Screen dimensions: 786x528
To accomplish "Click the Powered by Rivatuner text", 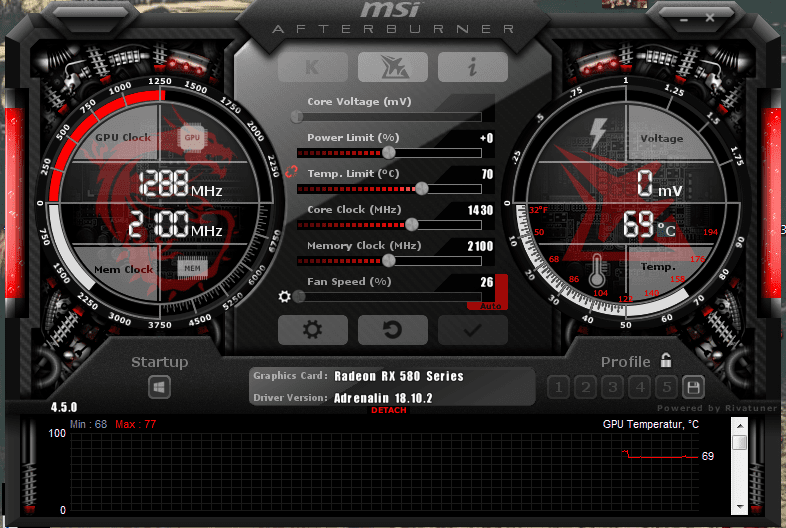I will coord(717,408).
